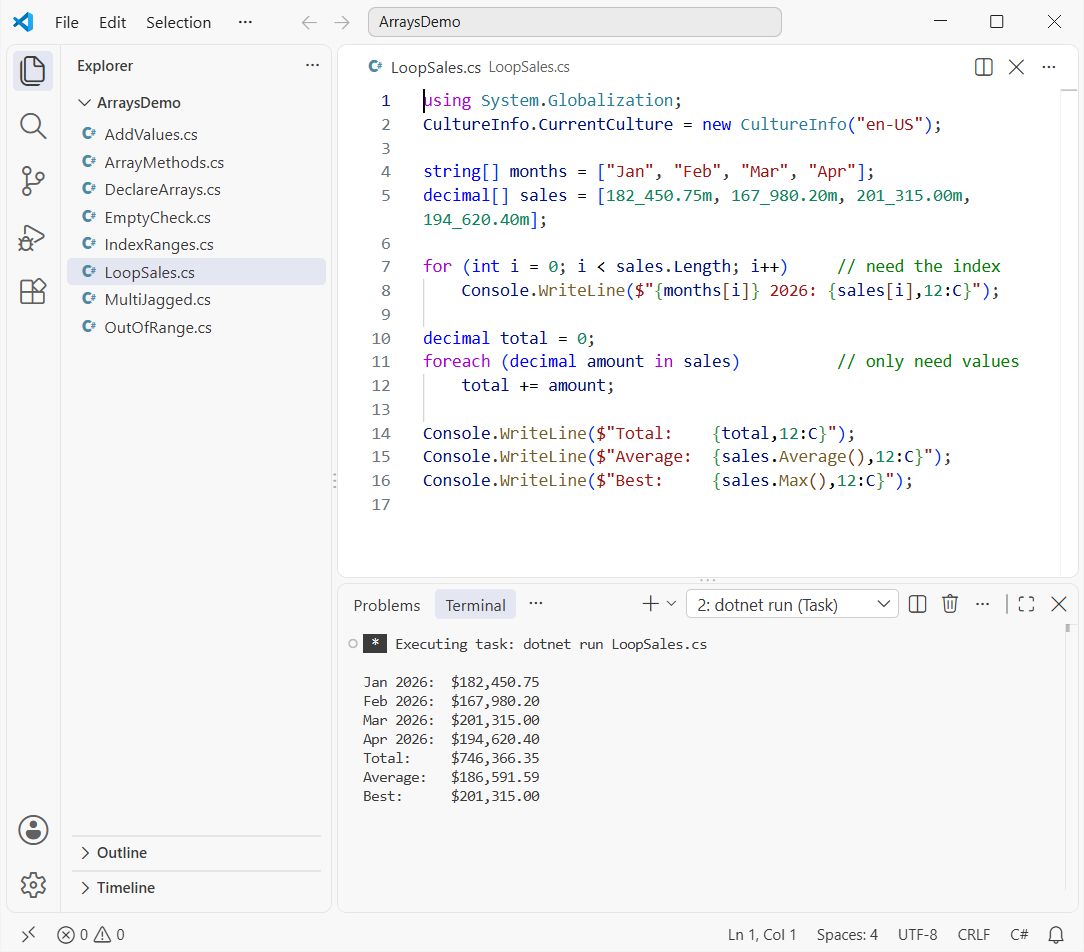1084x952 pixels.
Task: Click the 'Total: $746,366.35' terminal output
Action: tap(451, 758)
